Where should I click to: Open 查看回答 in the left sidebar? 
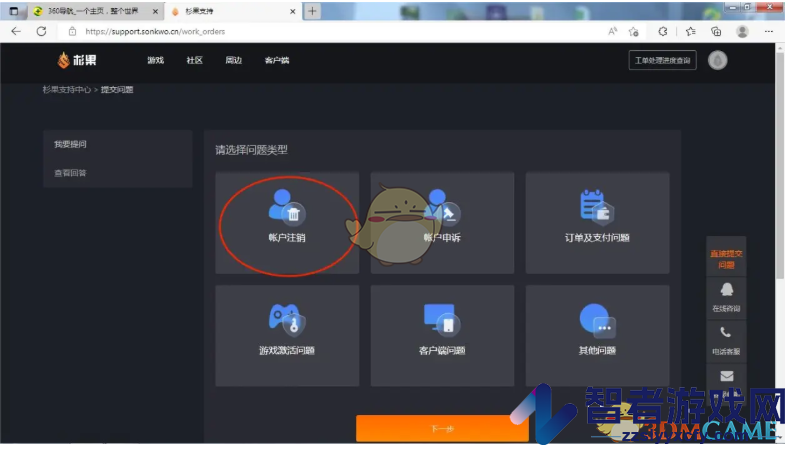[70, 173]
